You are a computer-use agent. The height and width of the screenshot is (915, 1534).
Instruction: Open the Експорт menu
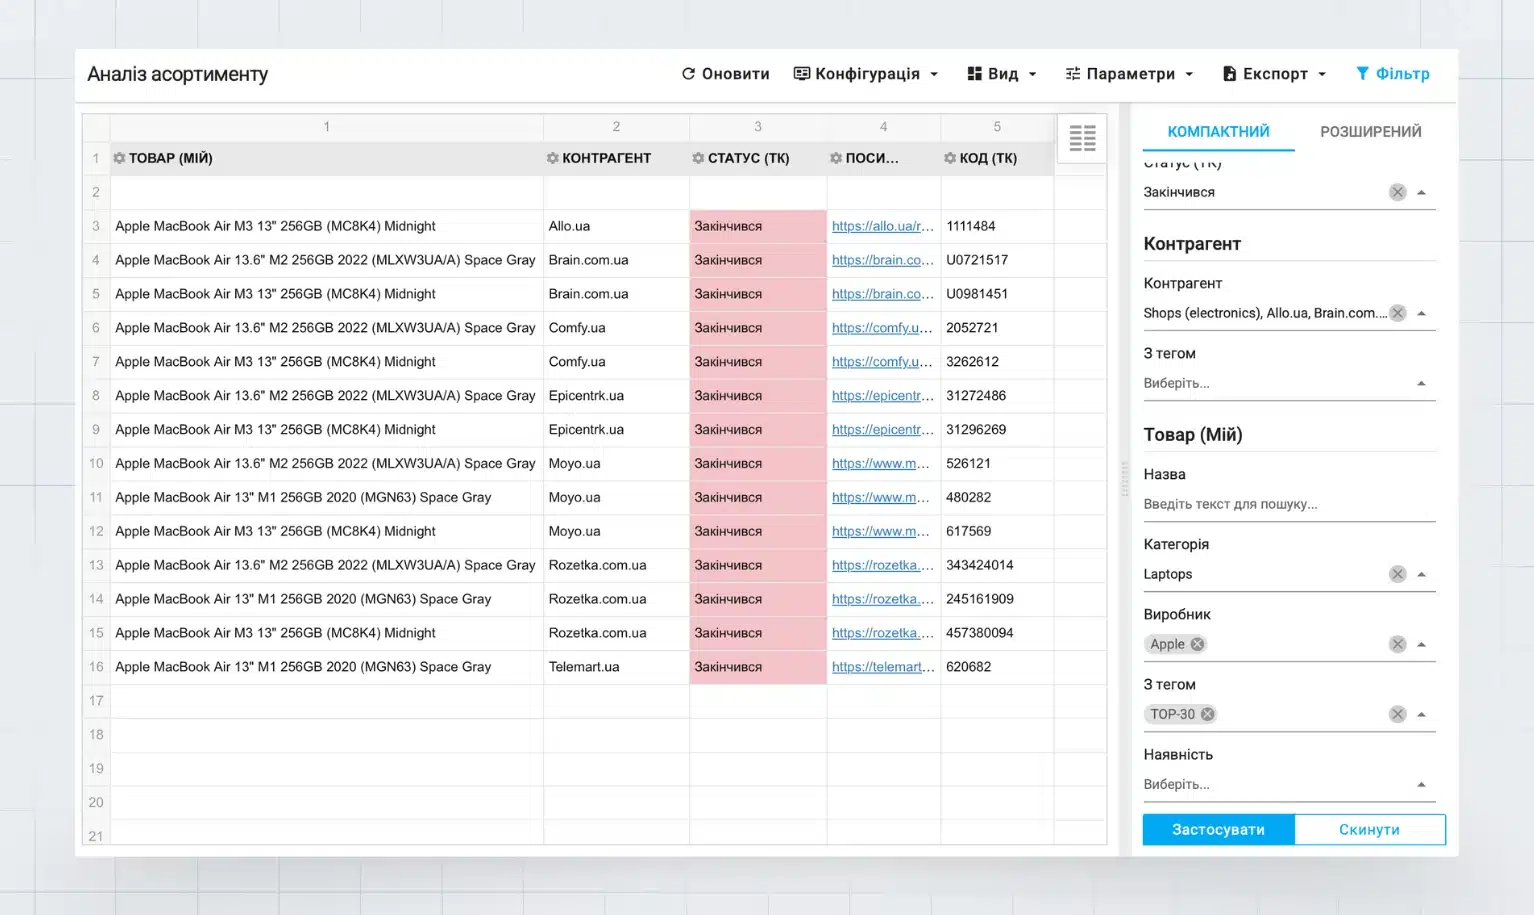pos(1274,74)
